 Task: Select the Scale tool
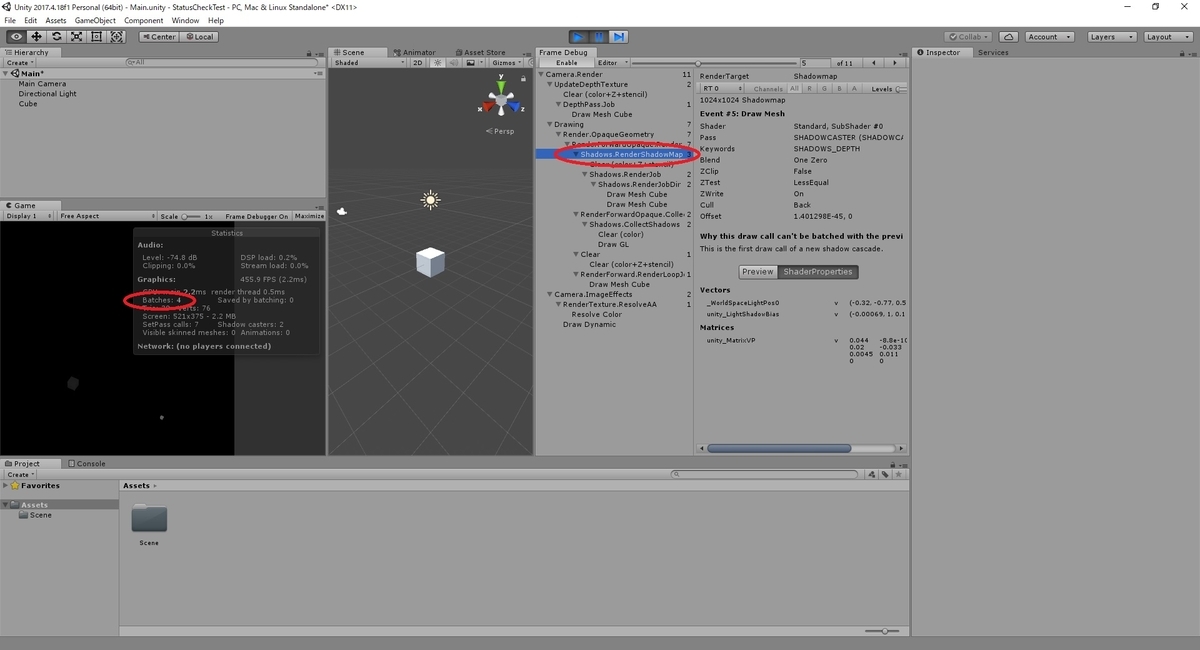click(x=77, y=36)
